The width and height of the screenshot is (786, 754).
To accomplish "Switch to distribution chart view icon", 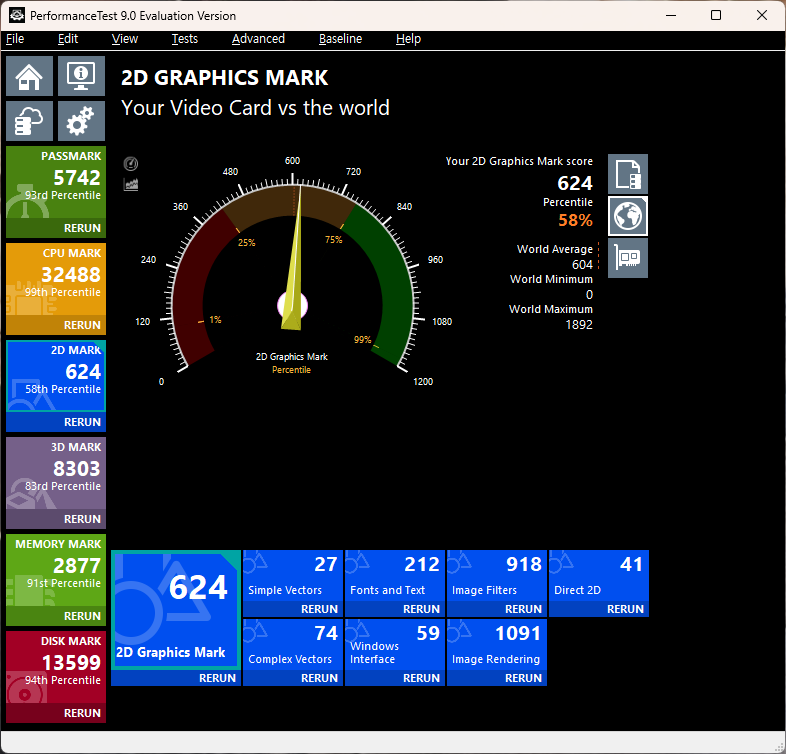I will pos(131,184).
